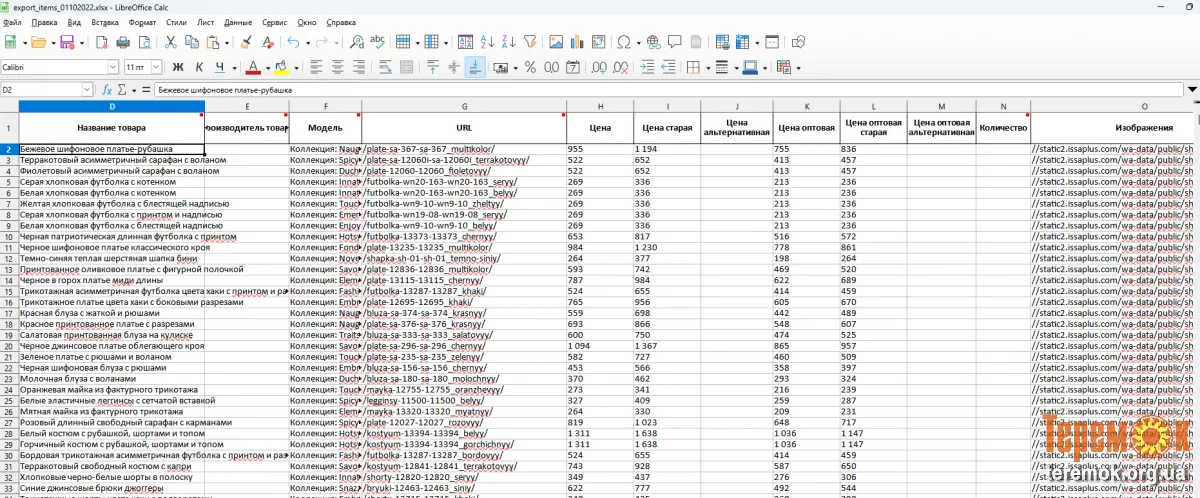Click the Name Box showing D2
This screenshot has height=498, width=1200.
[40, 90]
